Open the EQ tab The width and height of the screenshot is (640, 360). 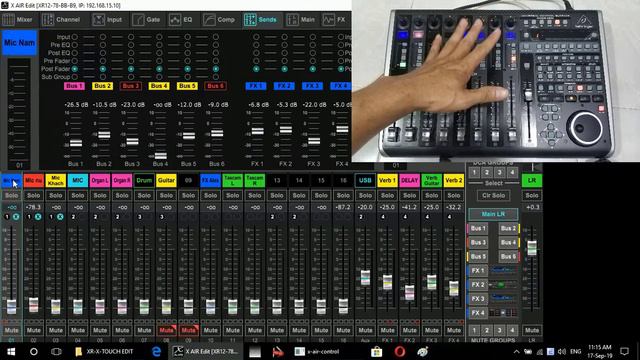[x=181, y=20]
